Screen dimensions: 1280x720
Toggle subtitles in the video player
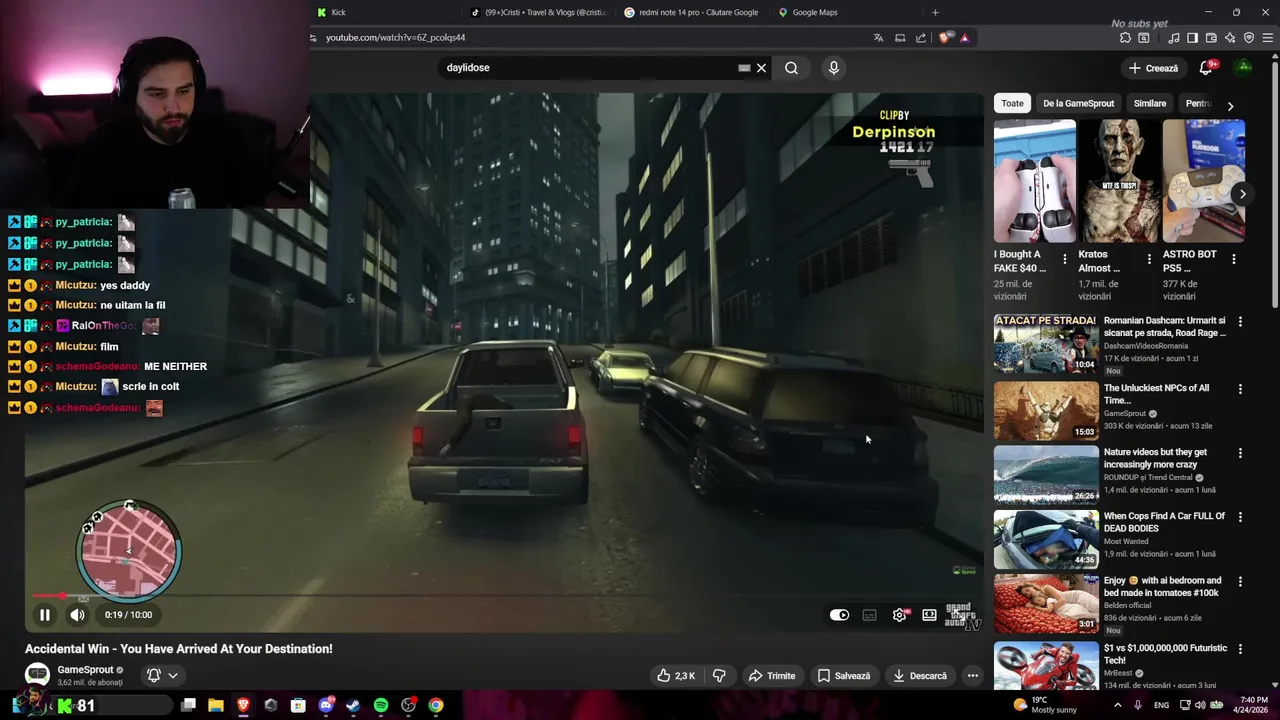coord(870,615)
